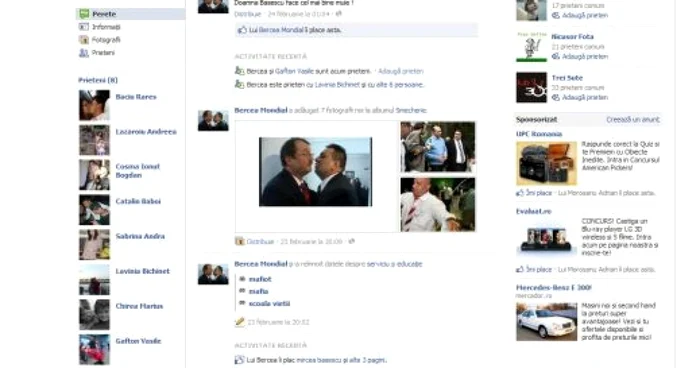Click the UPC Romania ad image
The image size is (700, 368).
click(546, 163)
